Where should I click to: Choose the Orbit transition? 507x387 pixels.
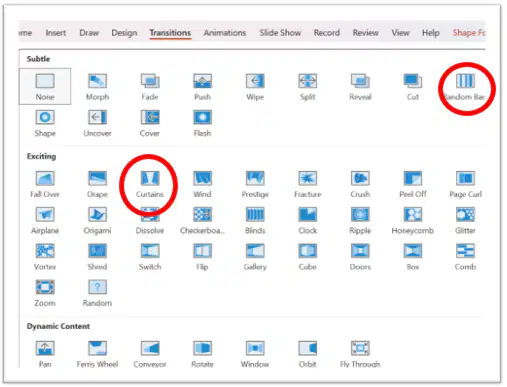307,354
